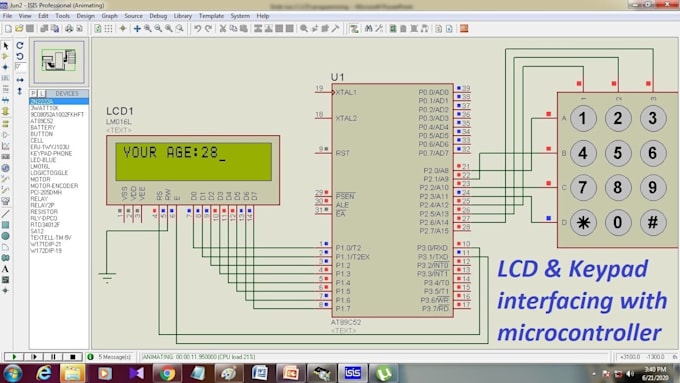Open a design using the folder icon
680x383 pixels.
pos(19,29)
